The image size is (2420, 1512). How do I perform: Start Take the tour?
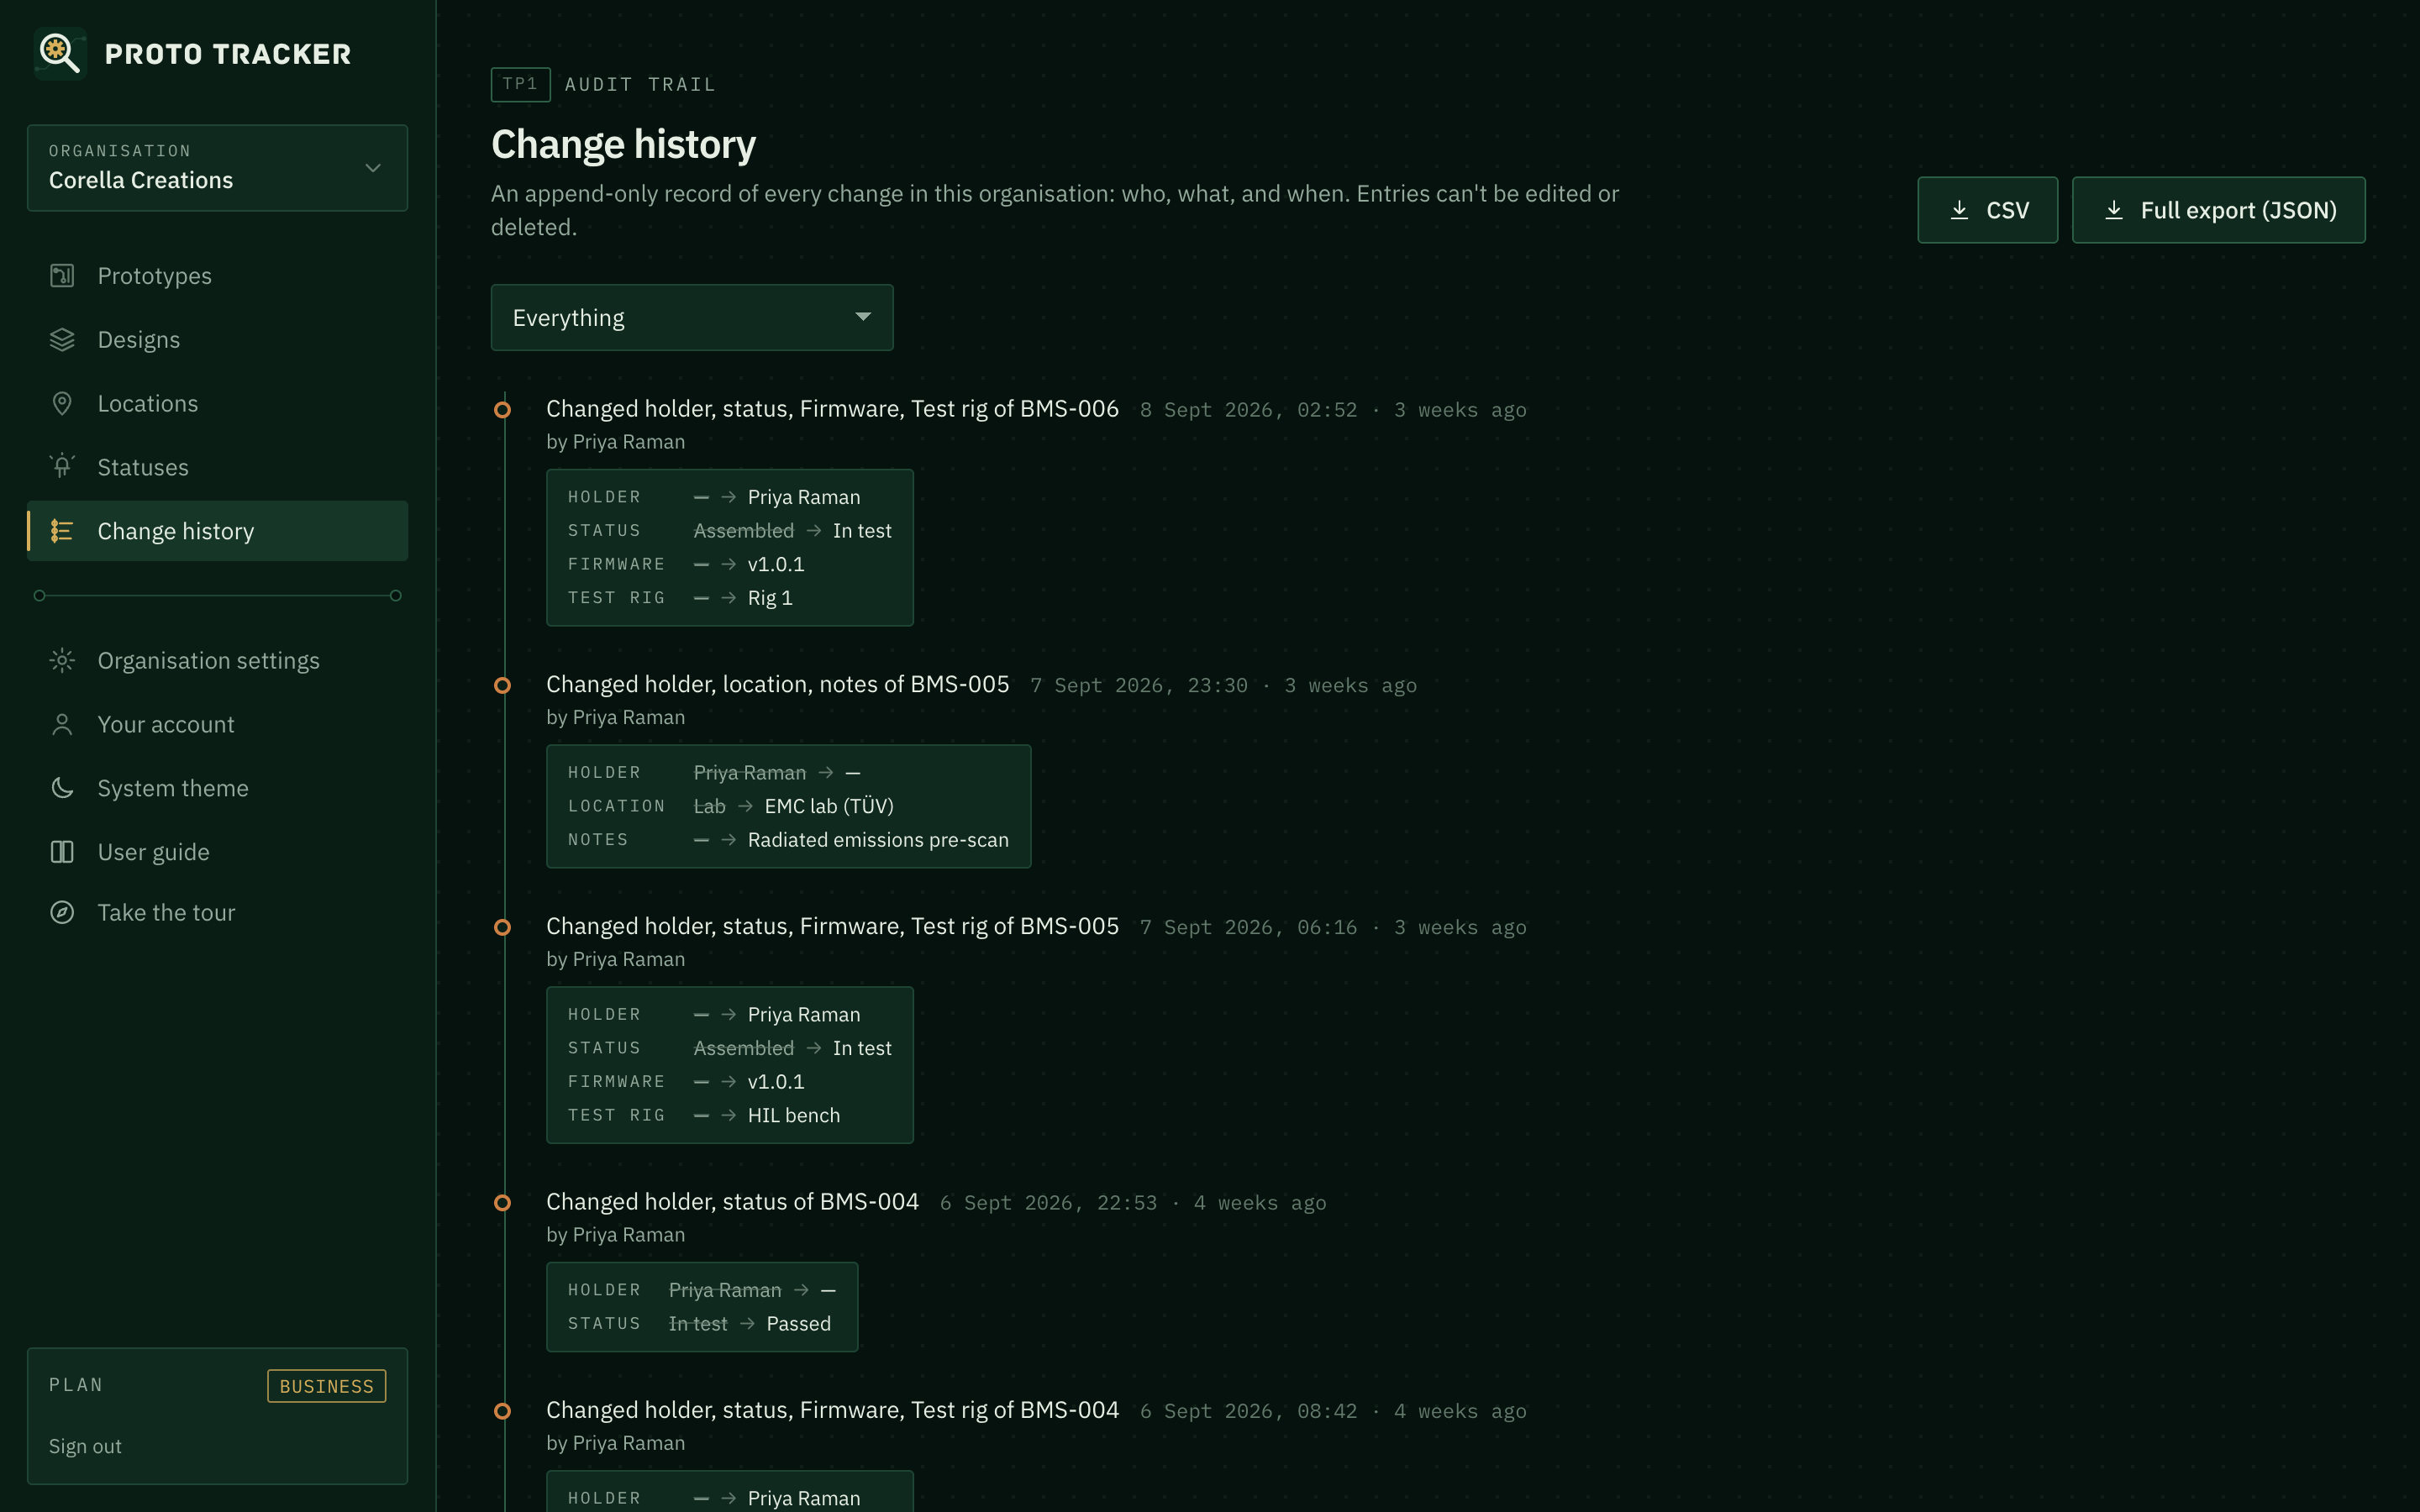pos(217,912)
